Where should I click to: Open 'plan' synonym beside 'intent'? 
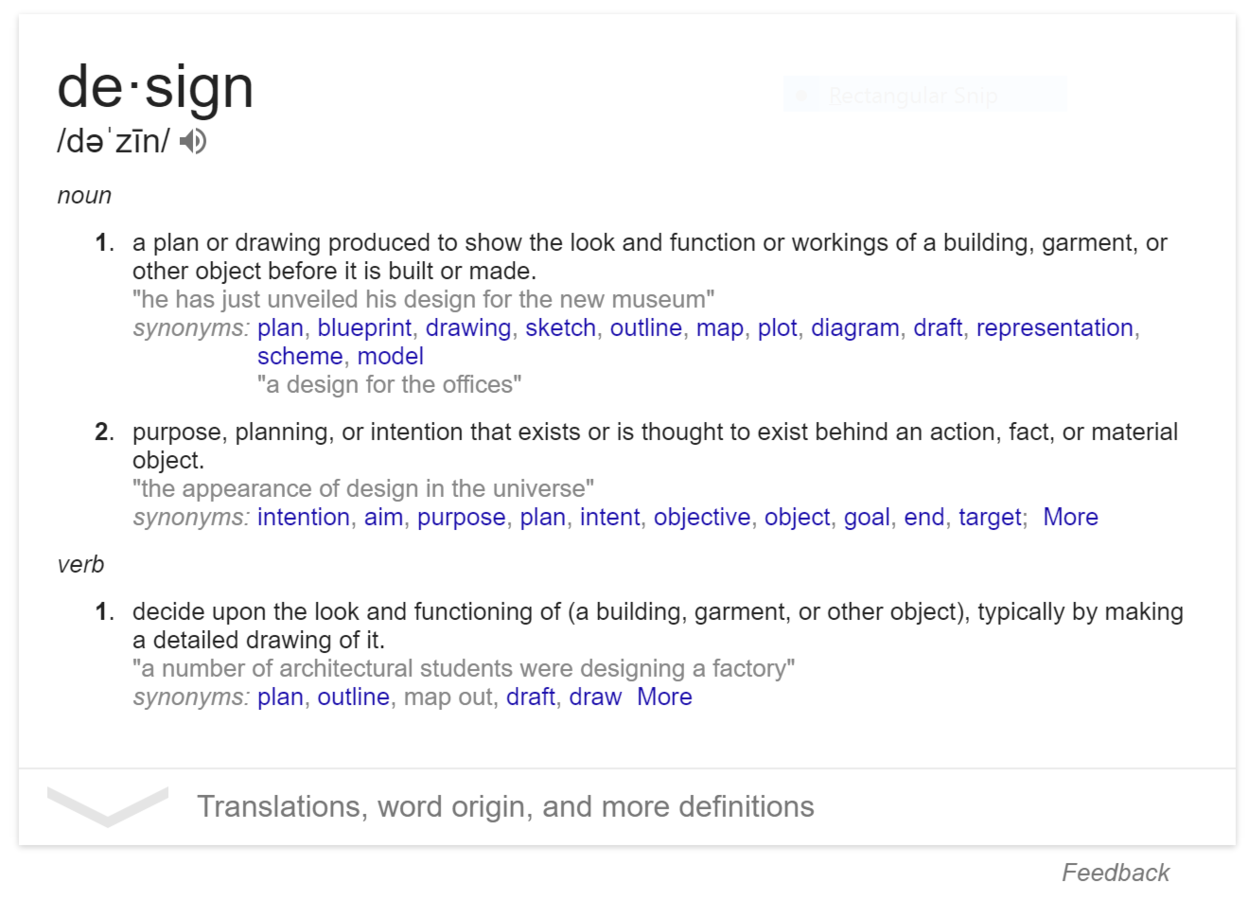pyautogui.click(x=543, y=517)
